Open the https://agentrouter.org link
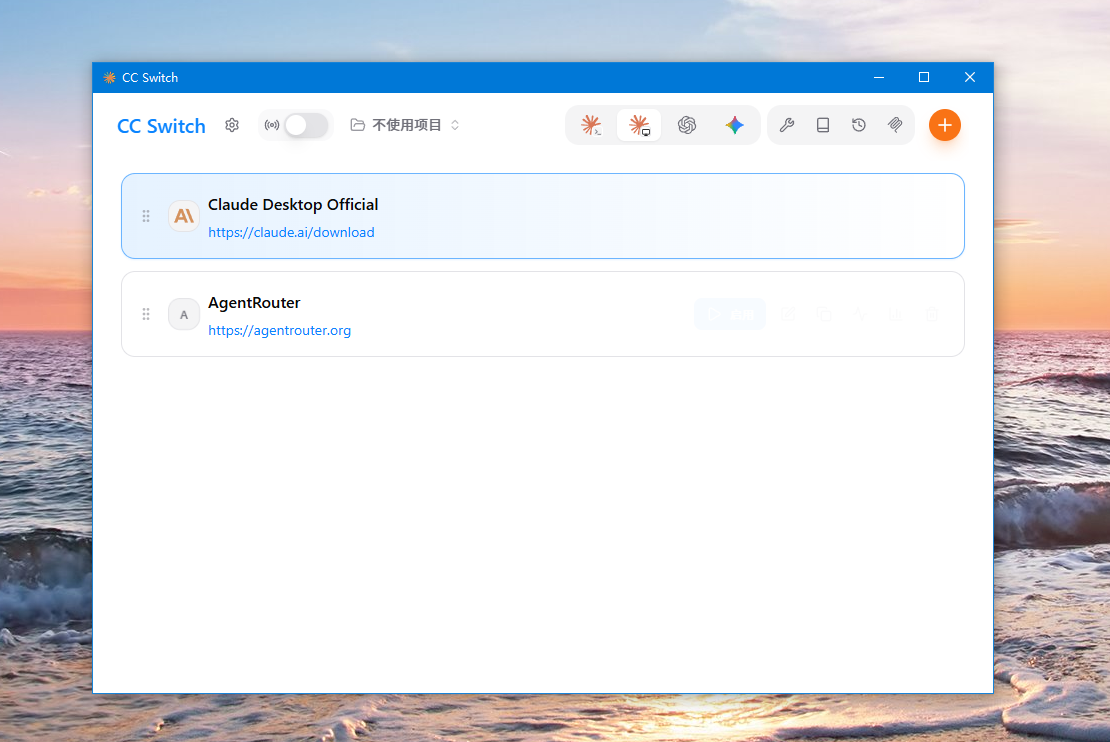This screenshot has height=742, width=1110. point(280,331)
